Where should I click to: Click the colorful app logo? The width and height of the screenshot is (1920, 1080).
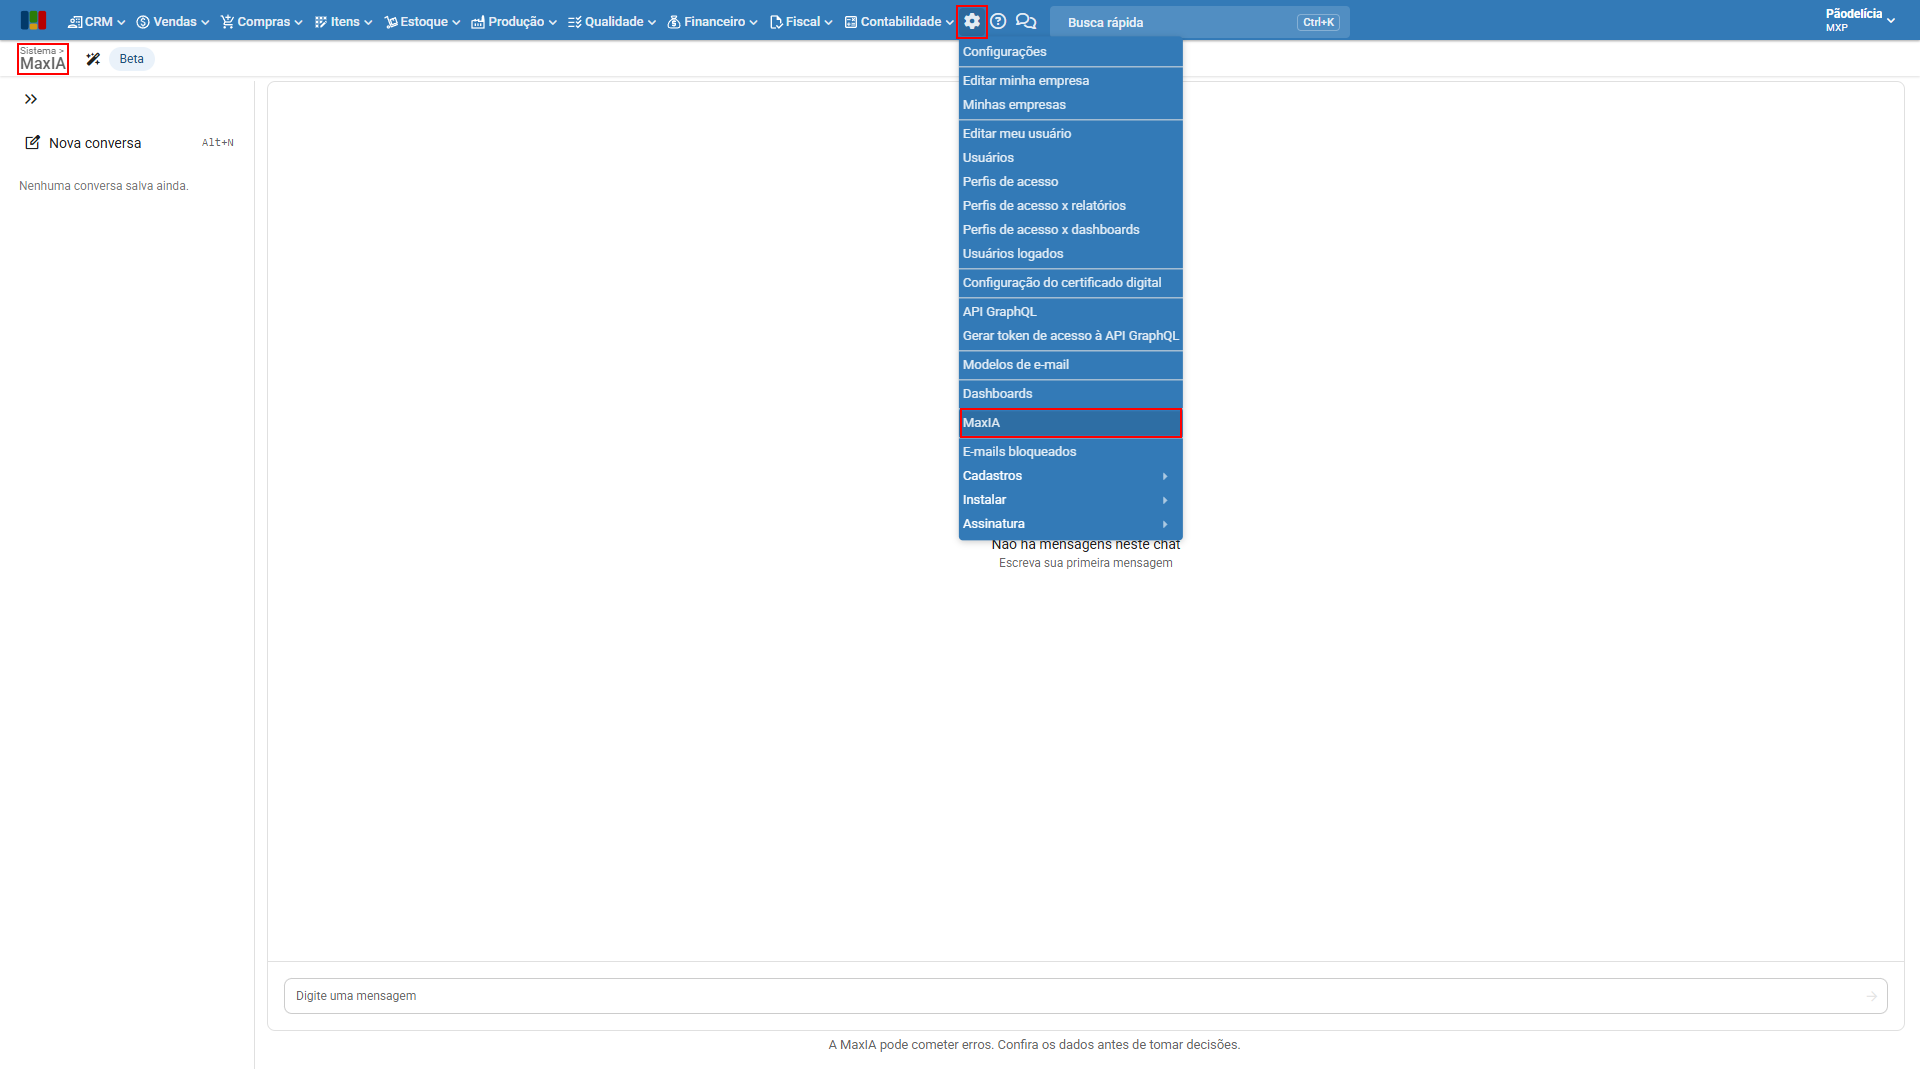pos(33,21)
